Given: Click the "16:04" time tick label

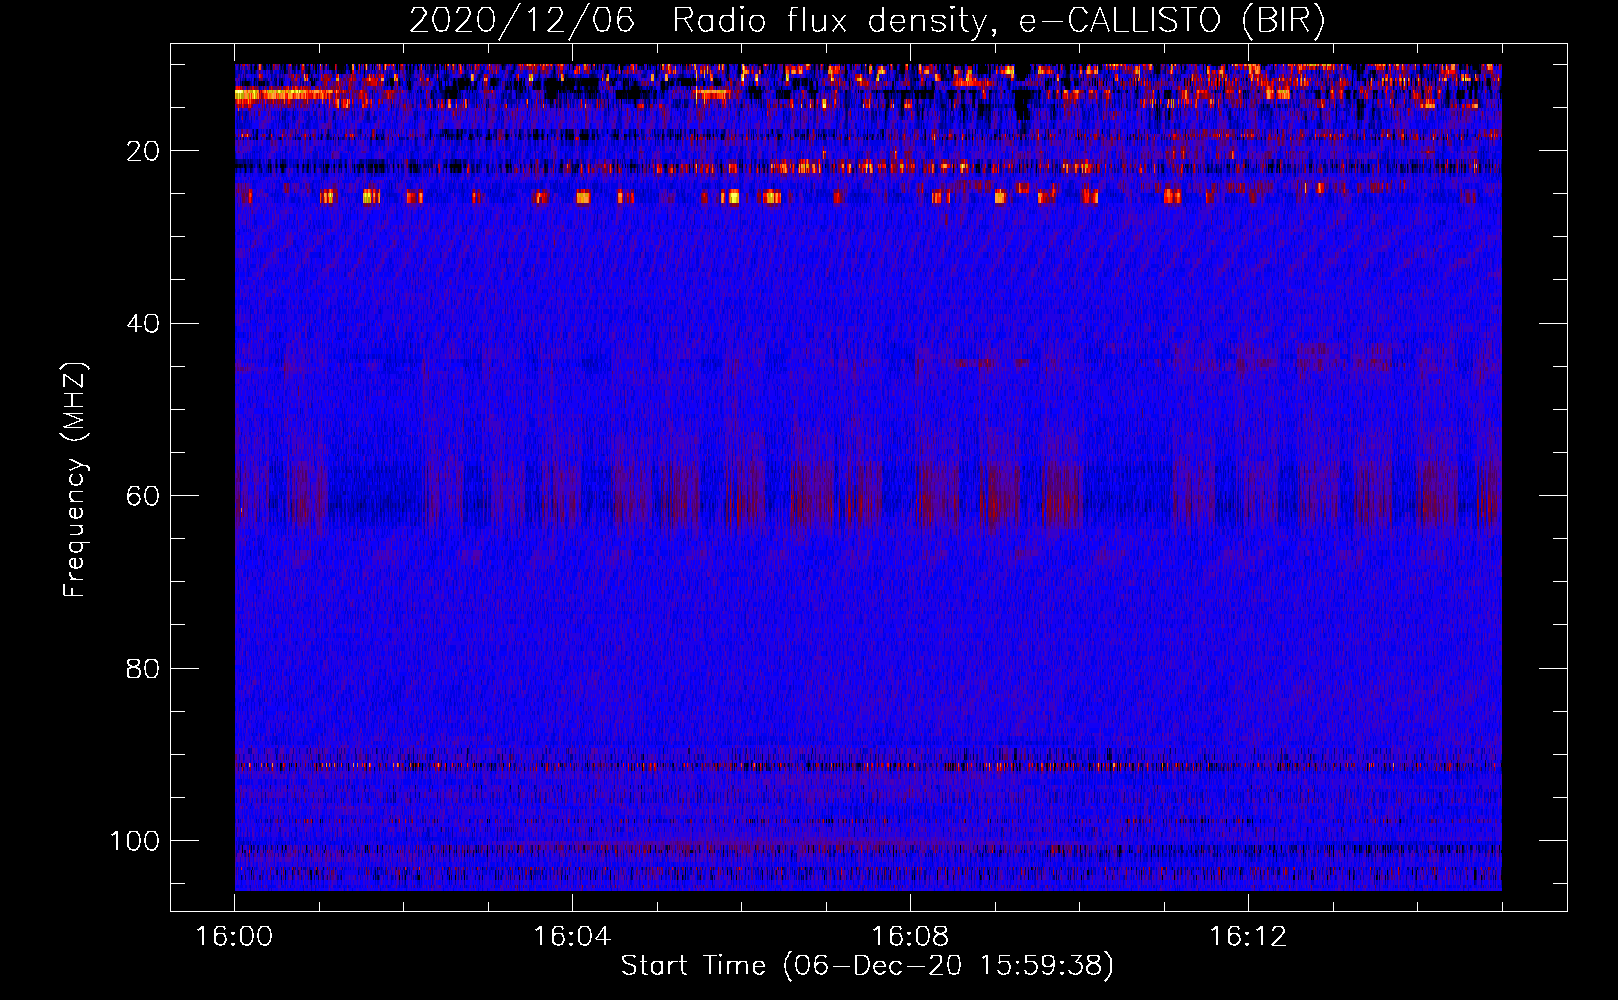Looking at the screenshot, I should click(x=572, y=936).
